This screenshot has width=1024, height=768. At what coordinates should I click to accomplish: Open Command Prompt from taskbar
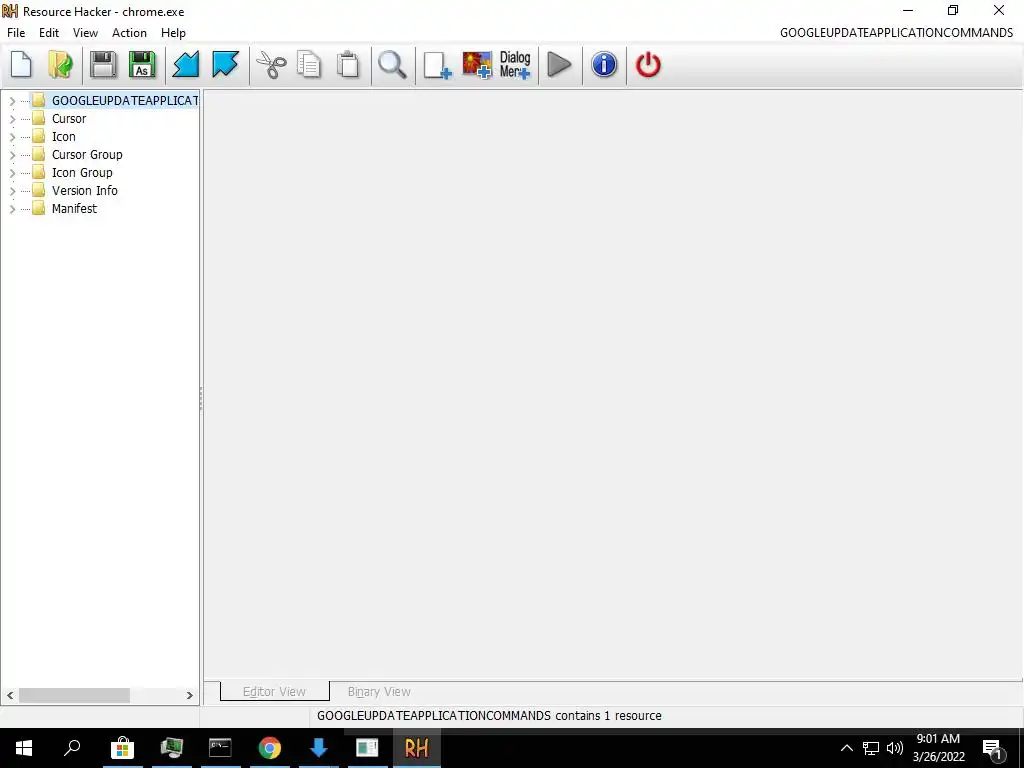220,748
